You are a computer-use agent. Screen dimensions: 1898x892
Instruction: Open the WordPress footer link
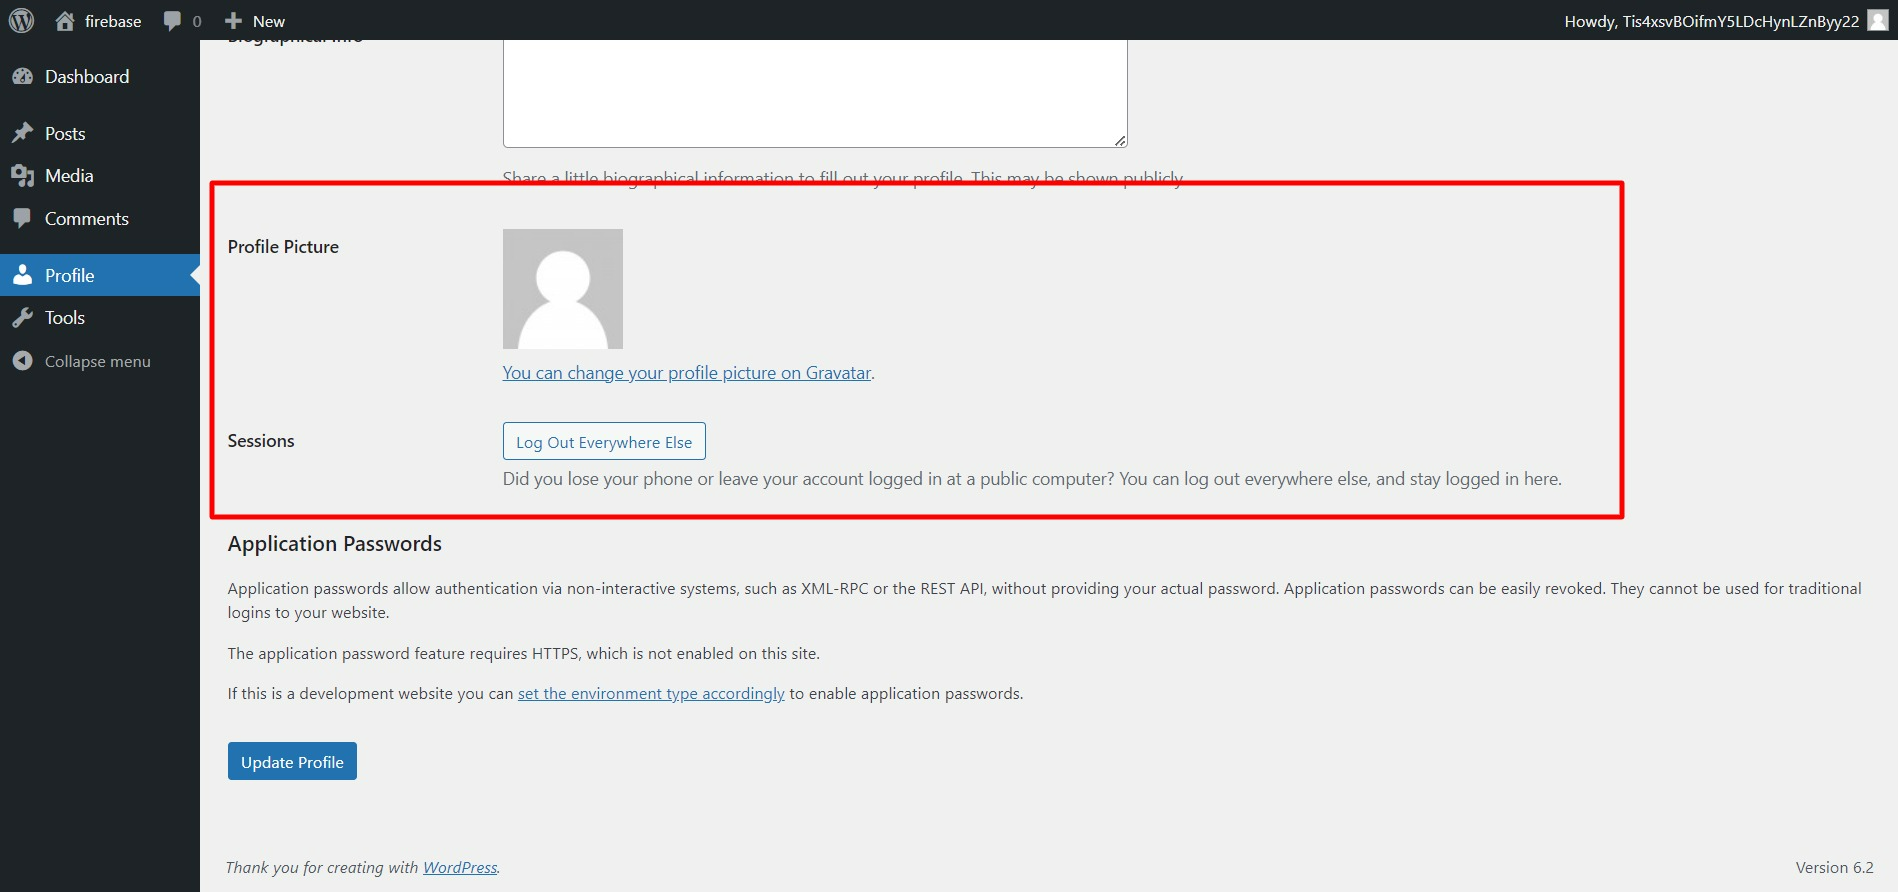[460, 868]
